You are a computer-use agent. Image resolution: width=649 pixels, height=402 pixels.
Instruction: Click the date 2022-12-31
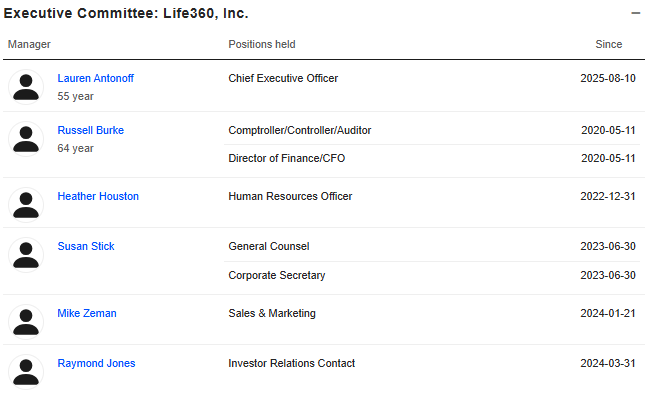tap(608, 196)
